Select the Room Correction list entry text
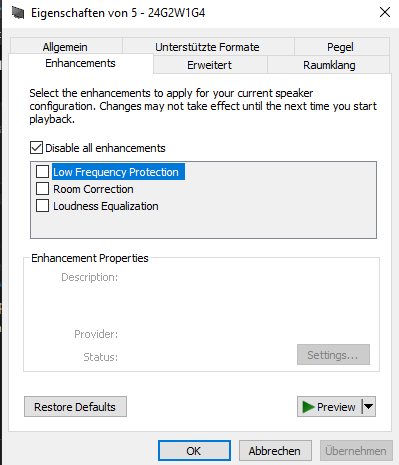The image size is (399, 465). coord(93,189)
